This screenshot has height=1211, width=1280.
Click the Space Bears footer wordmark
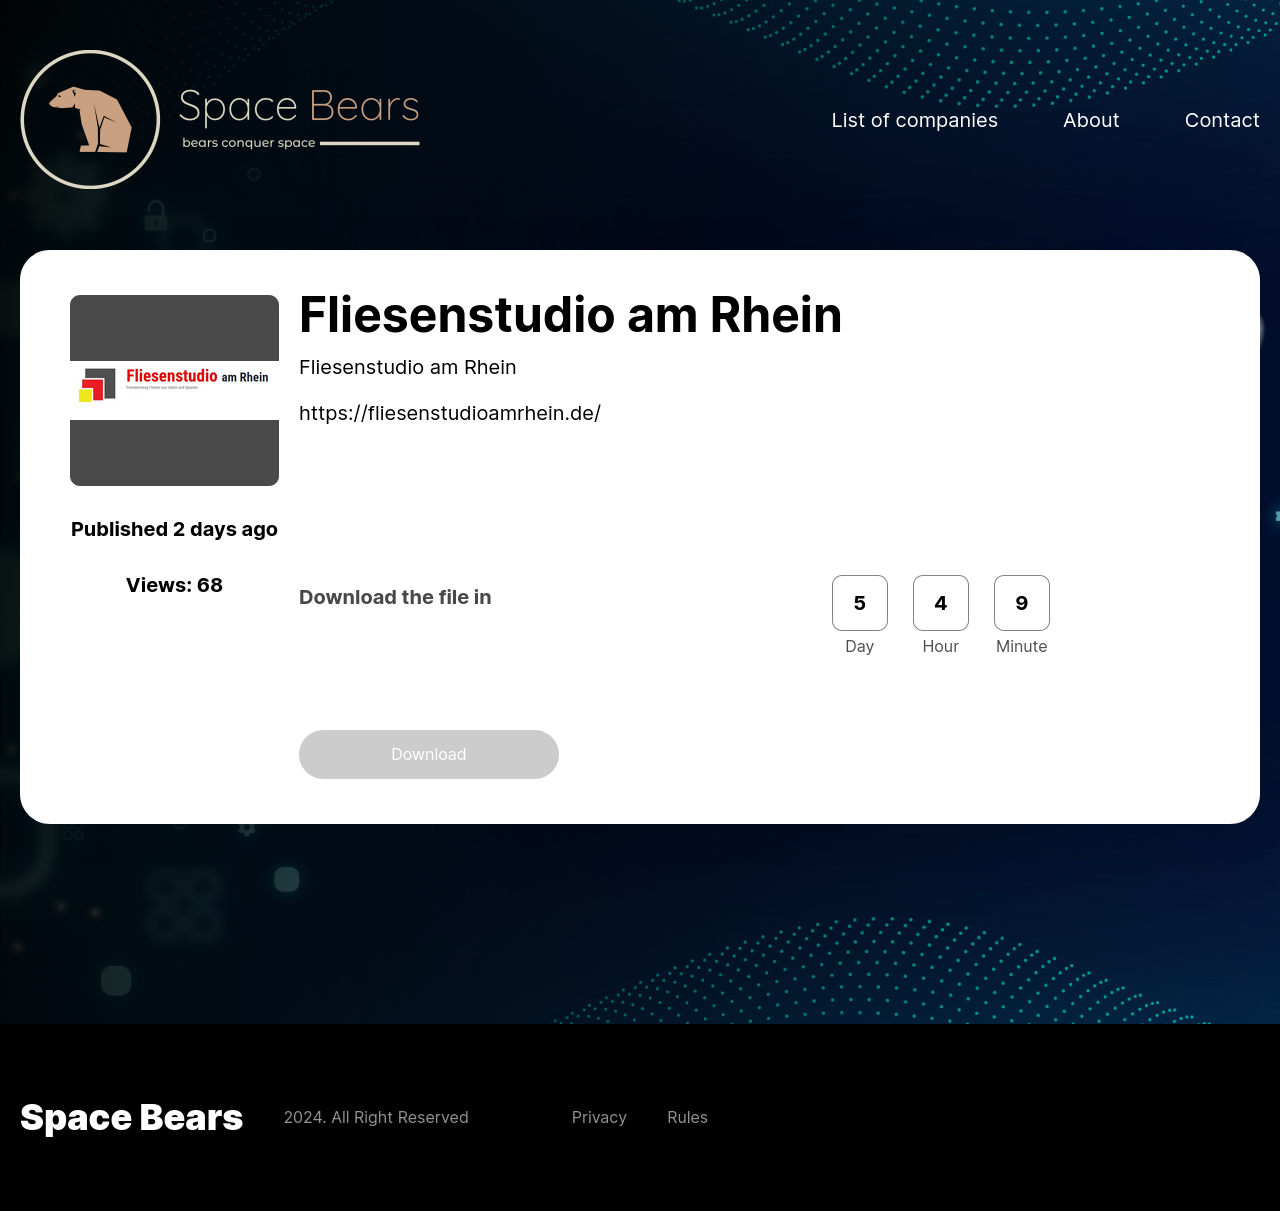[131, 1117]
